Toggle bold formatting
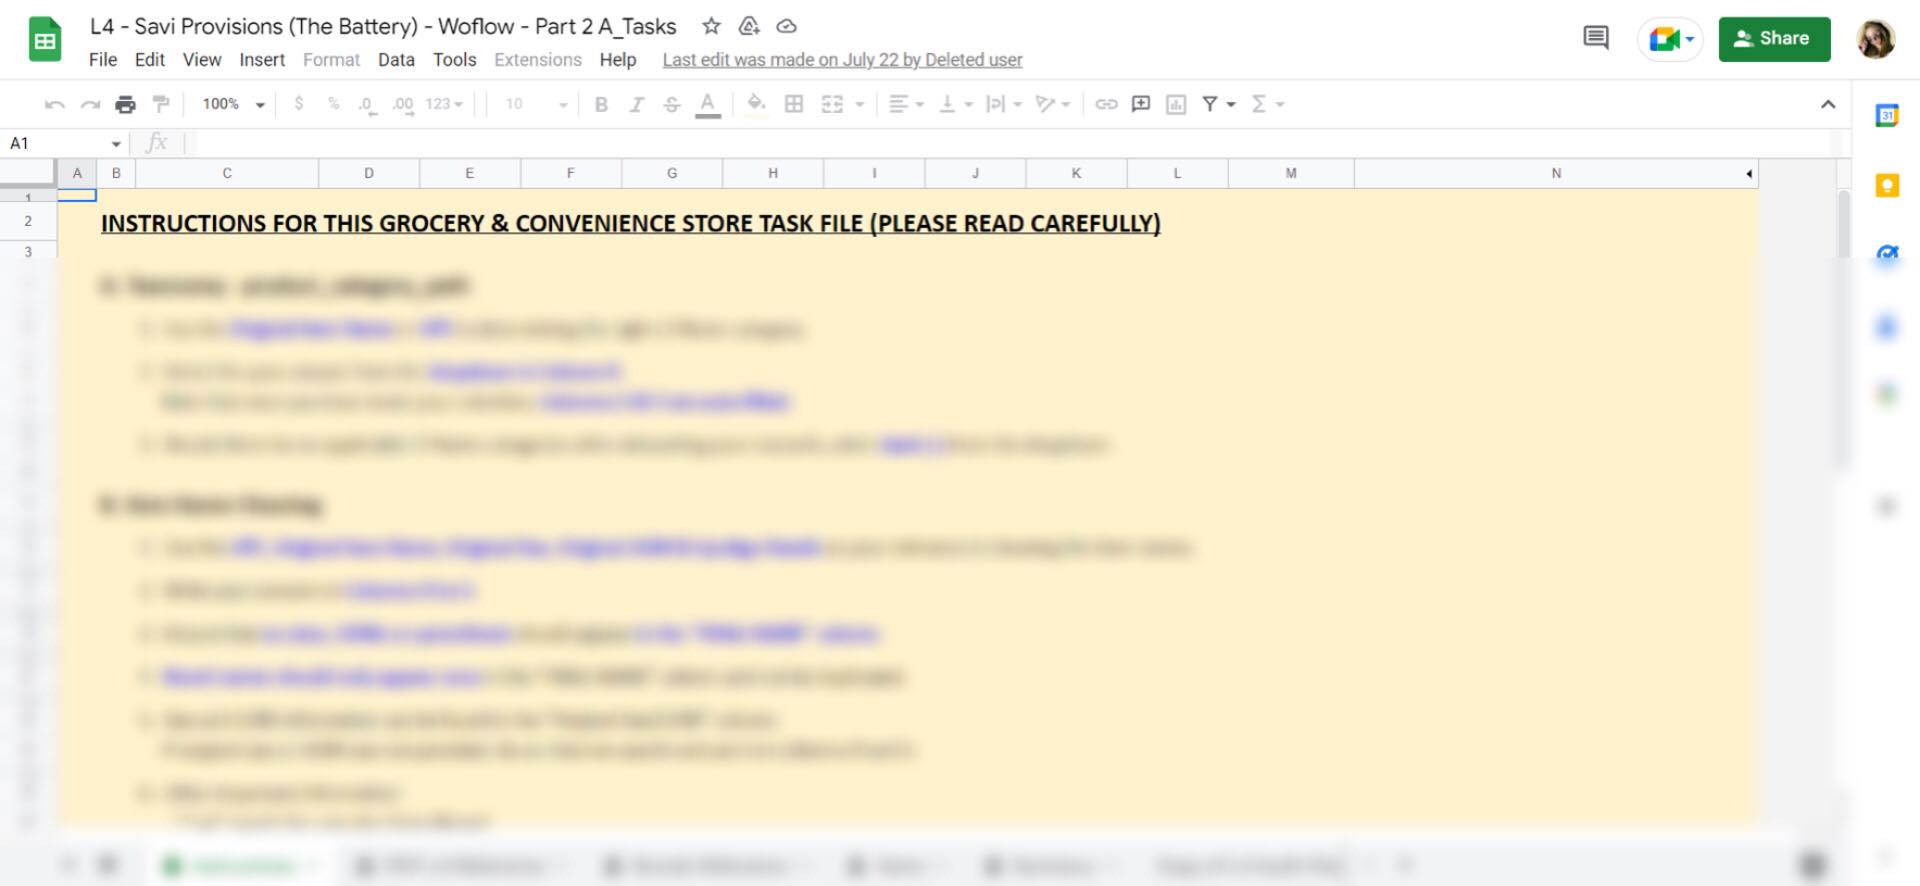1920x886 pixels. (x=601, y=104)
